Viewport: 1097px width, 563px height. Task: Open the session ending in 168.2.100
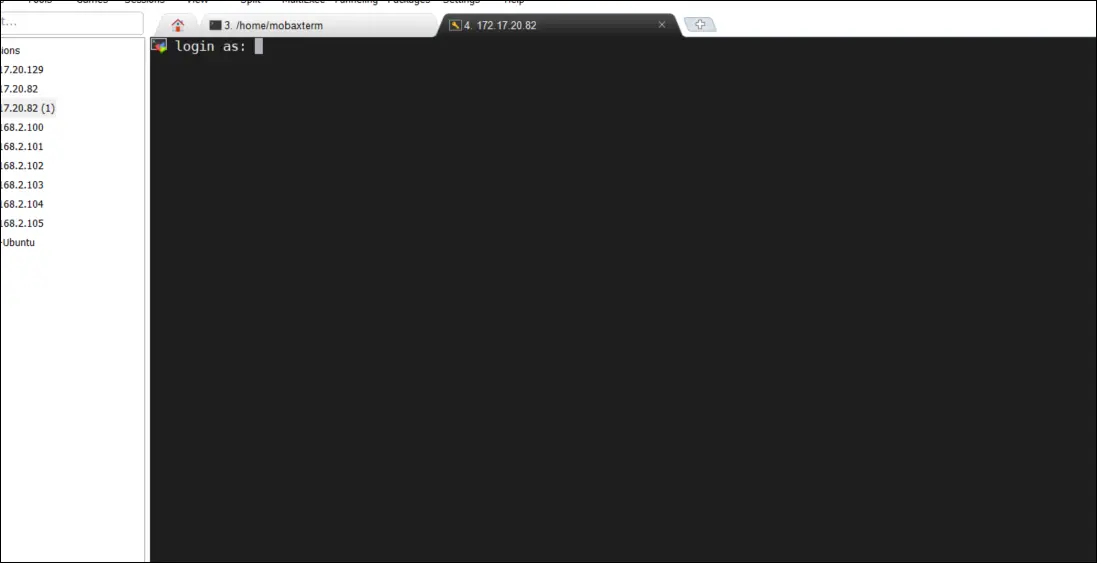tap(21, 128)
